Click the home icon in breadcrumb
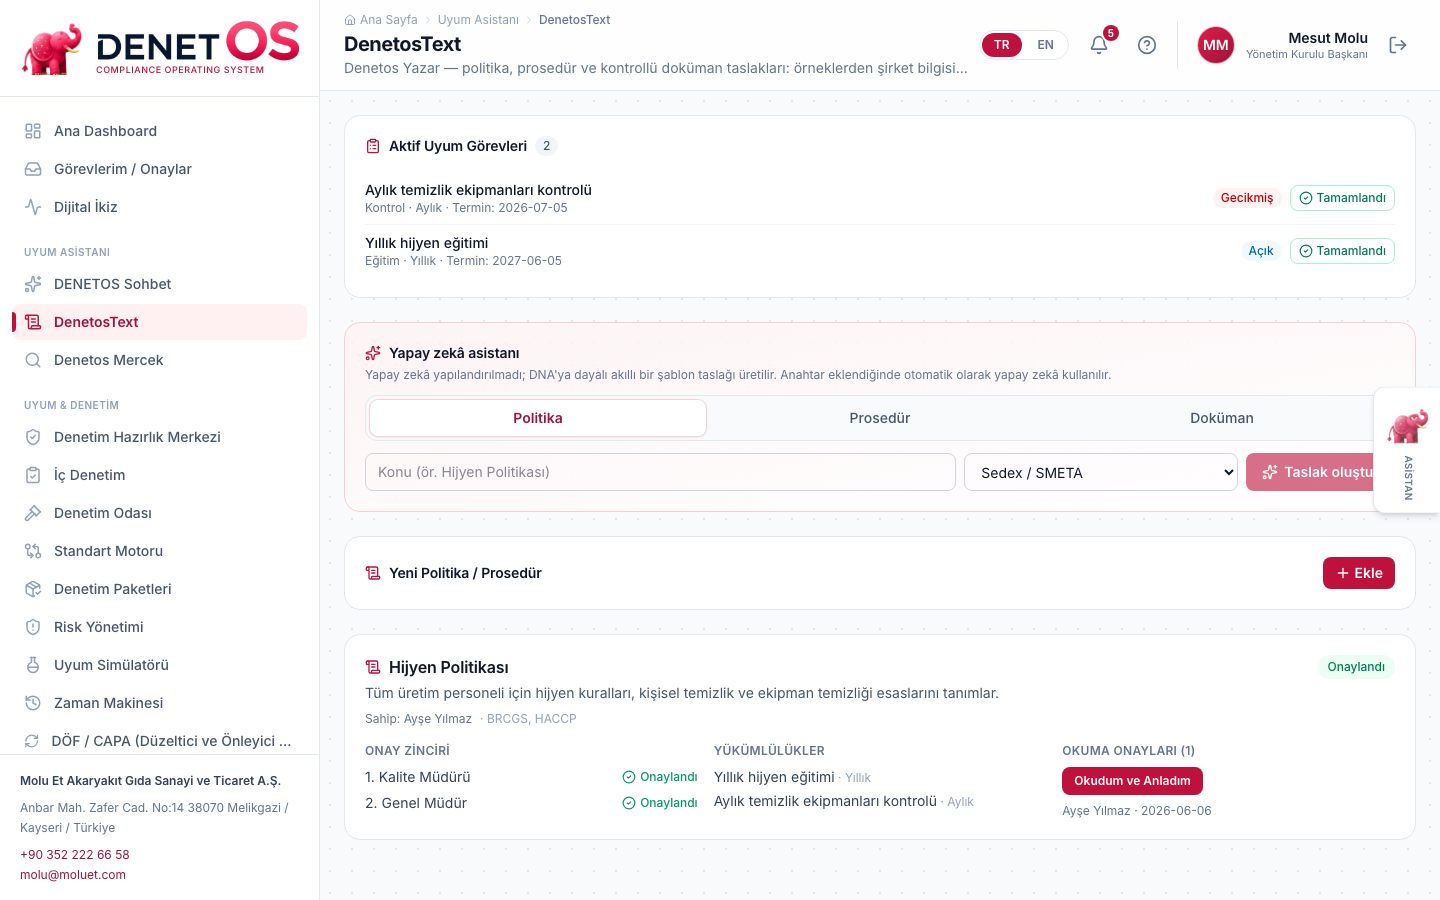The image size is (1440, 900). tap(350, 20)
